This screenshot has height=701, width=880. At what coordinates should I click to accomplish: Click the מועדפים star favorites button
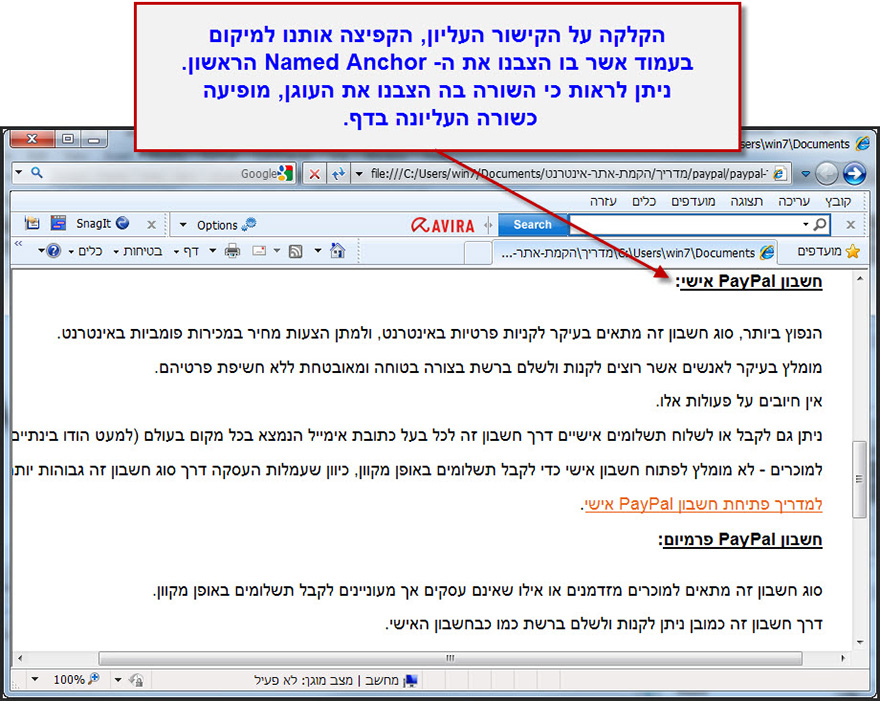click(828, 251)
